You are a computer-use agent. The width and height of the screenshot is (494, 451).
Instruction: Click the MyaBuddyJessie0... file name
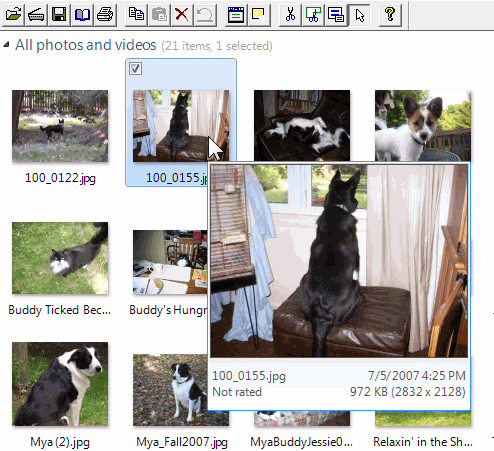coord(302,442)
